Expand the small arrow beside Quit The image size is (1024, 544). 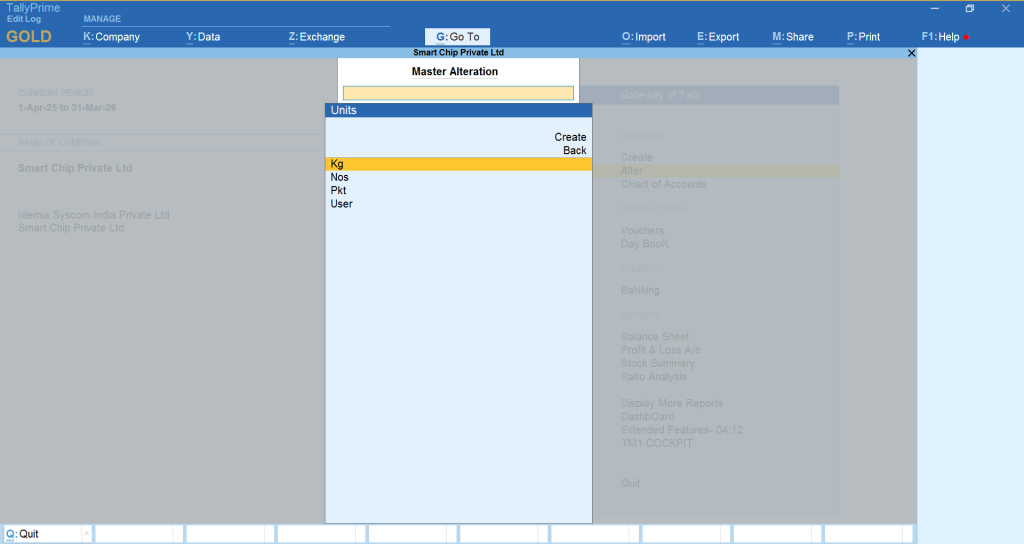point(86,534)
